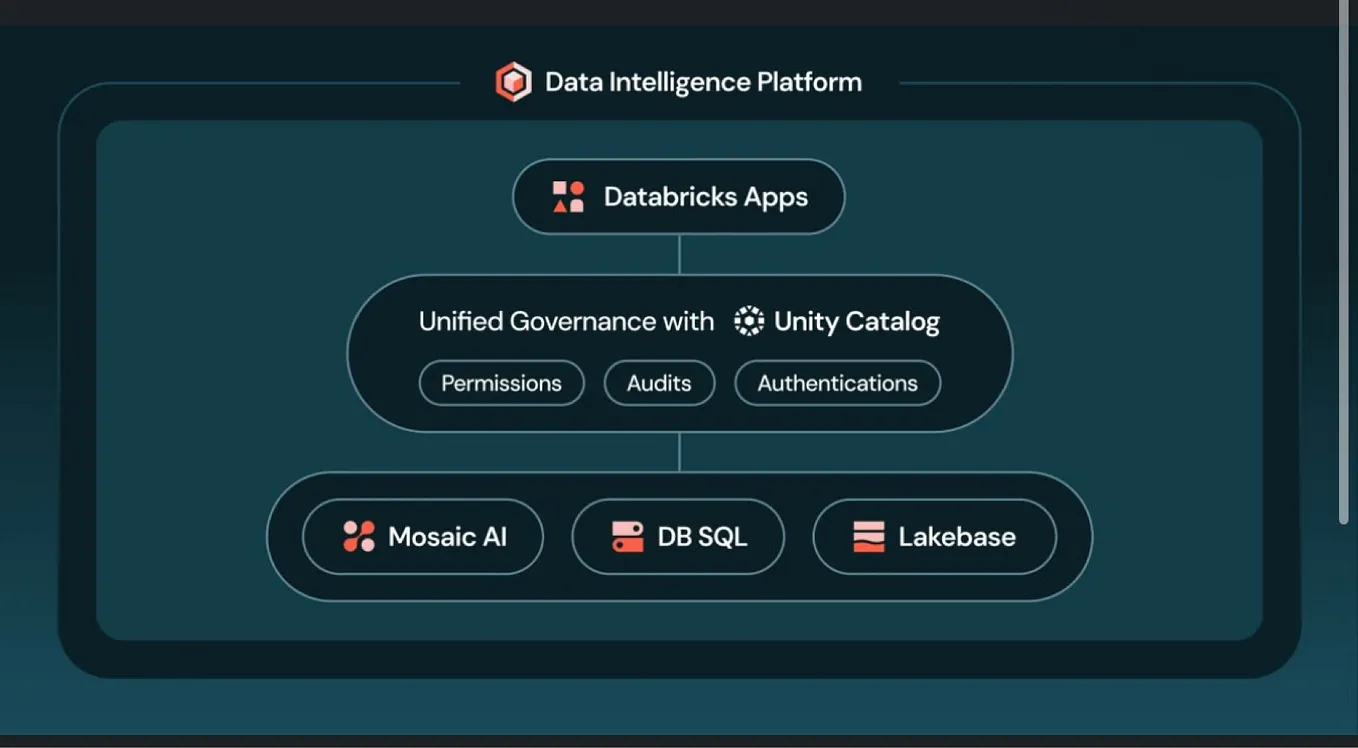Click the Databricks Apps rounded container
Image resolution: width=1358 pixels, height=748 pixels.
click(678, 196)
